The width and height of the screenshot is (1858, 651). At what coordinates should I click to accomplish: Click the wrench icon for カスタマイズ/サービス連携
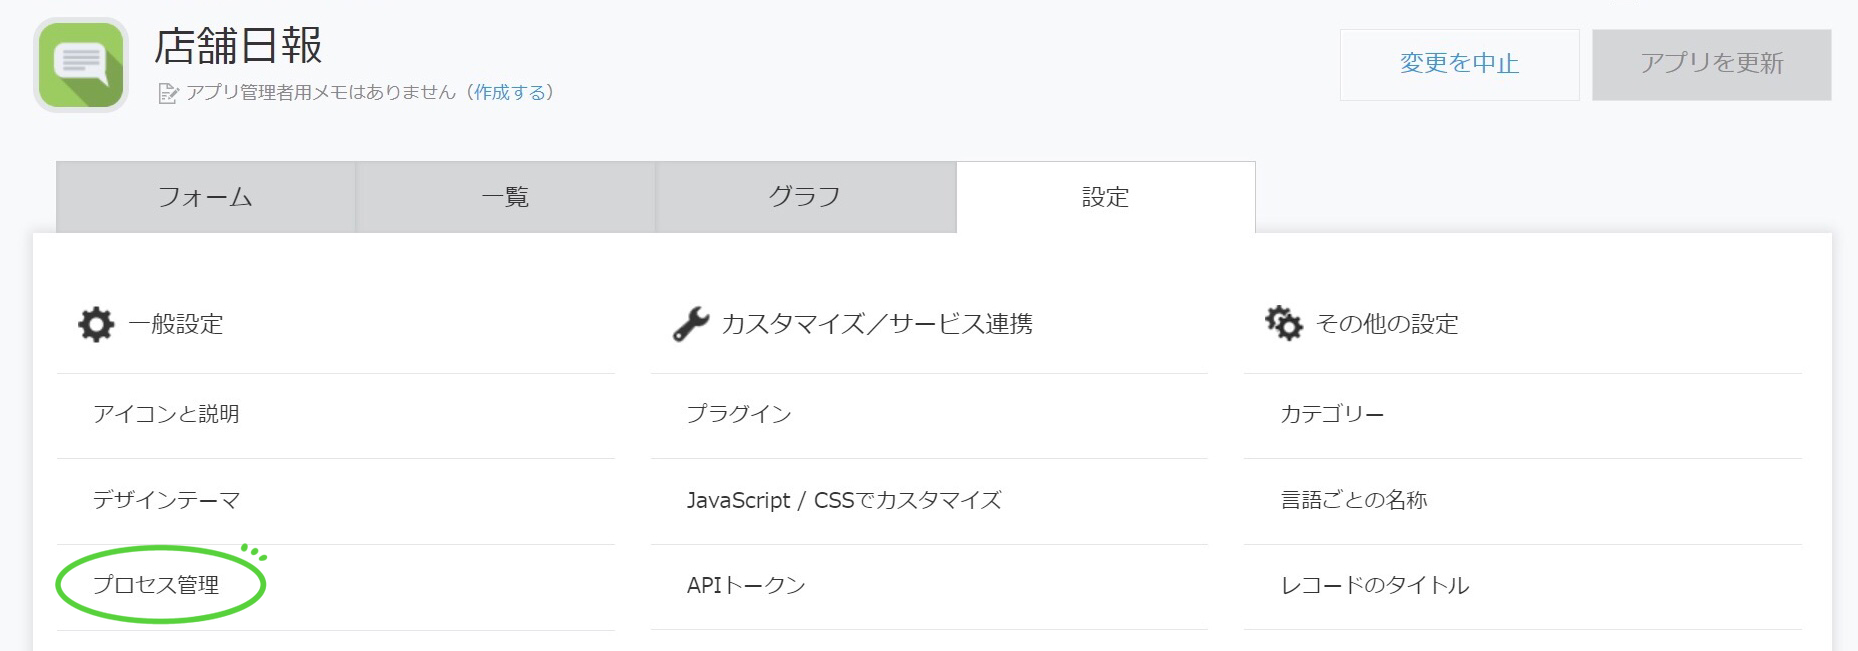690,324
